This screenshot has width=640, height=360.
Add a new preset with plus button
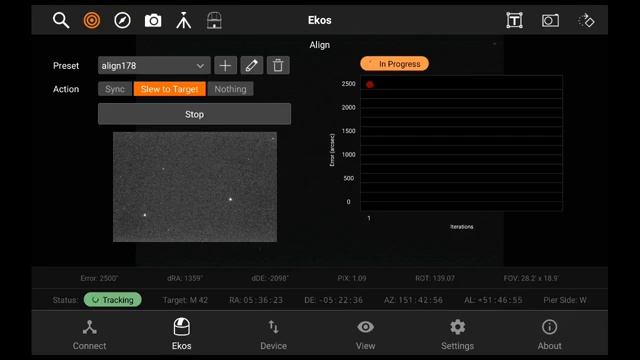225,65
